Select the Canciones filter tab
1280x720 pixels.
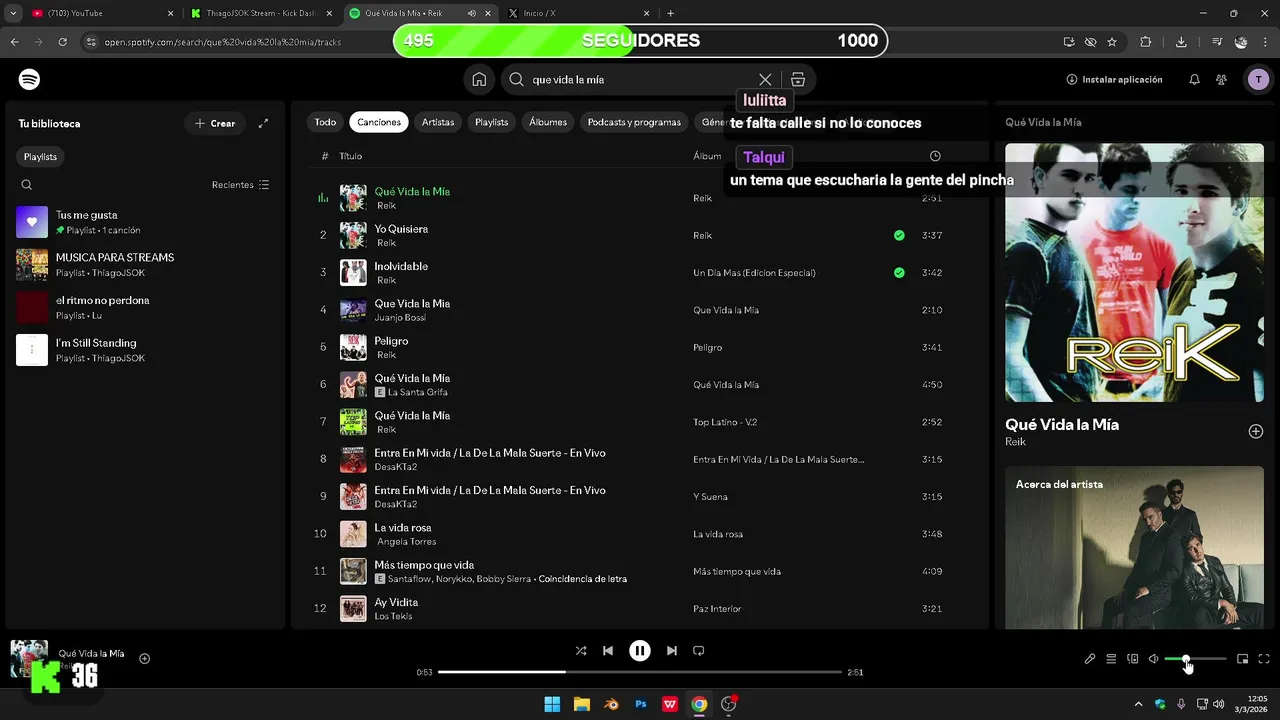(379, 122)
